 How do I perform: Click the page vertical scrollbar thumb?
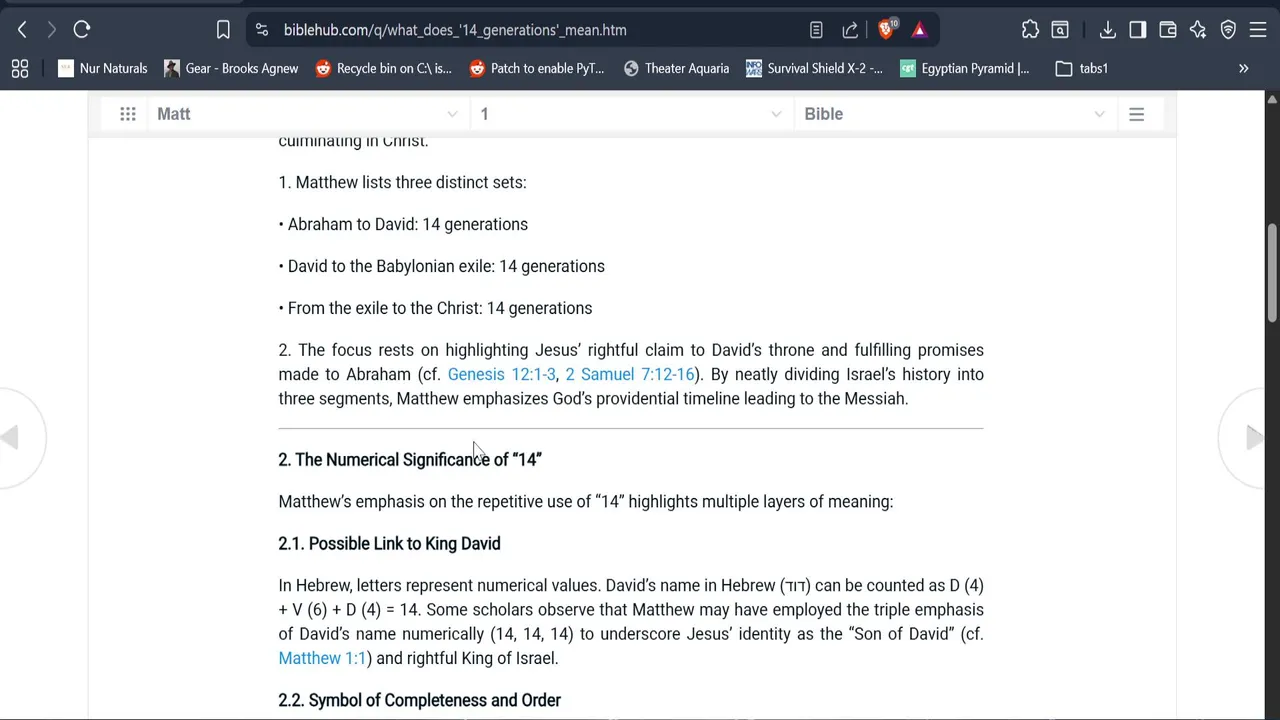(1272, 273)
